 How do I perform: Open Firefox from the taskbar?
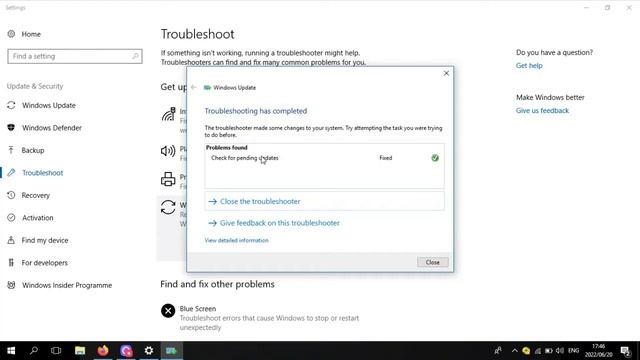(x=103, y=350)
